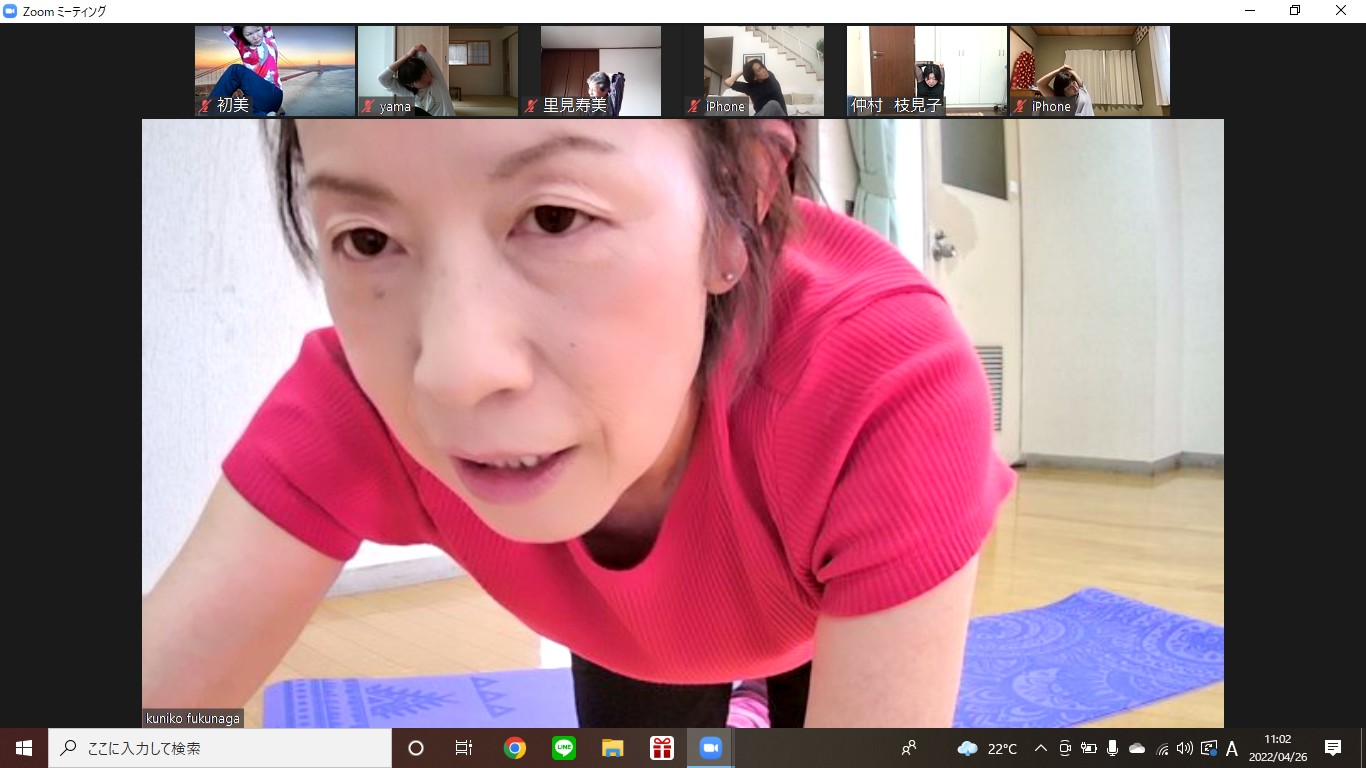Open Task View on the taskbar
This screenshot has height=768, width=1366.
tap(464, 748)
